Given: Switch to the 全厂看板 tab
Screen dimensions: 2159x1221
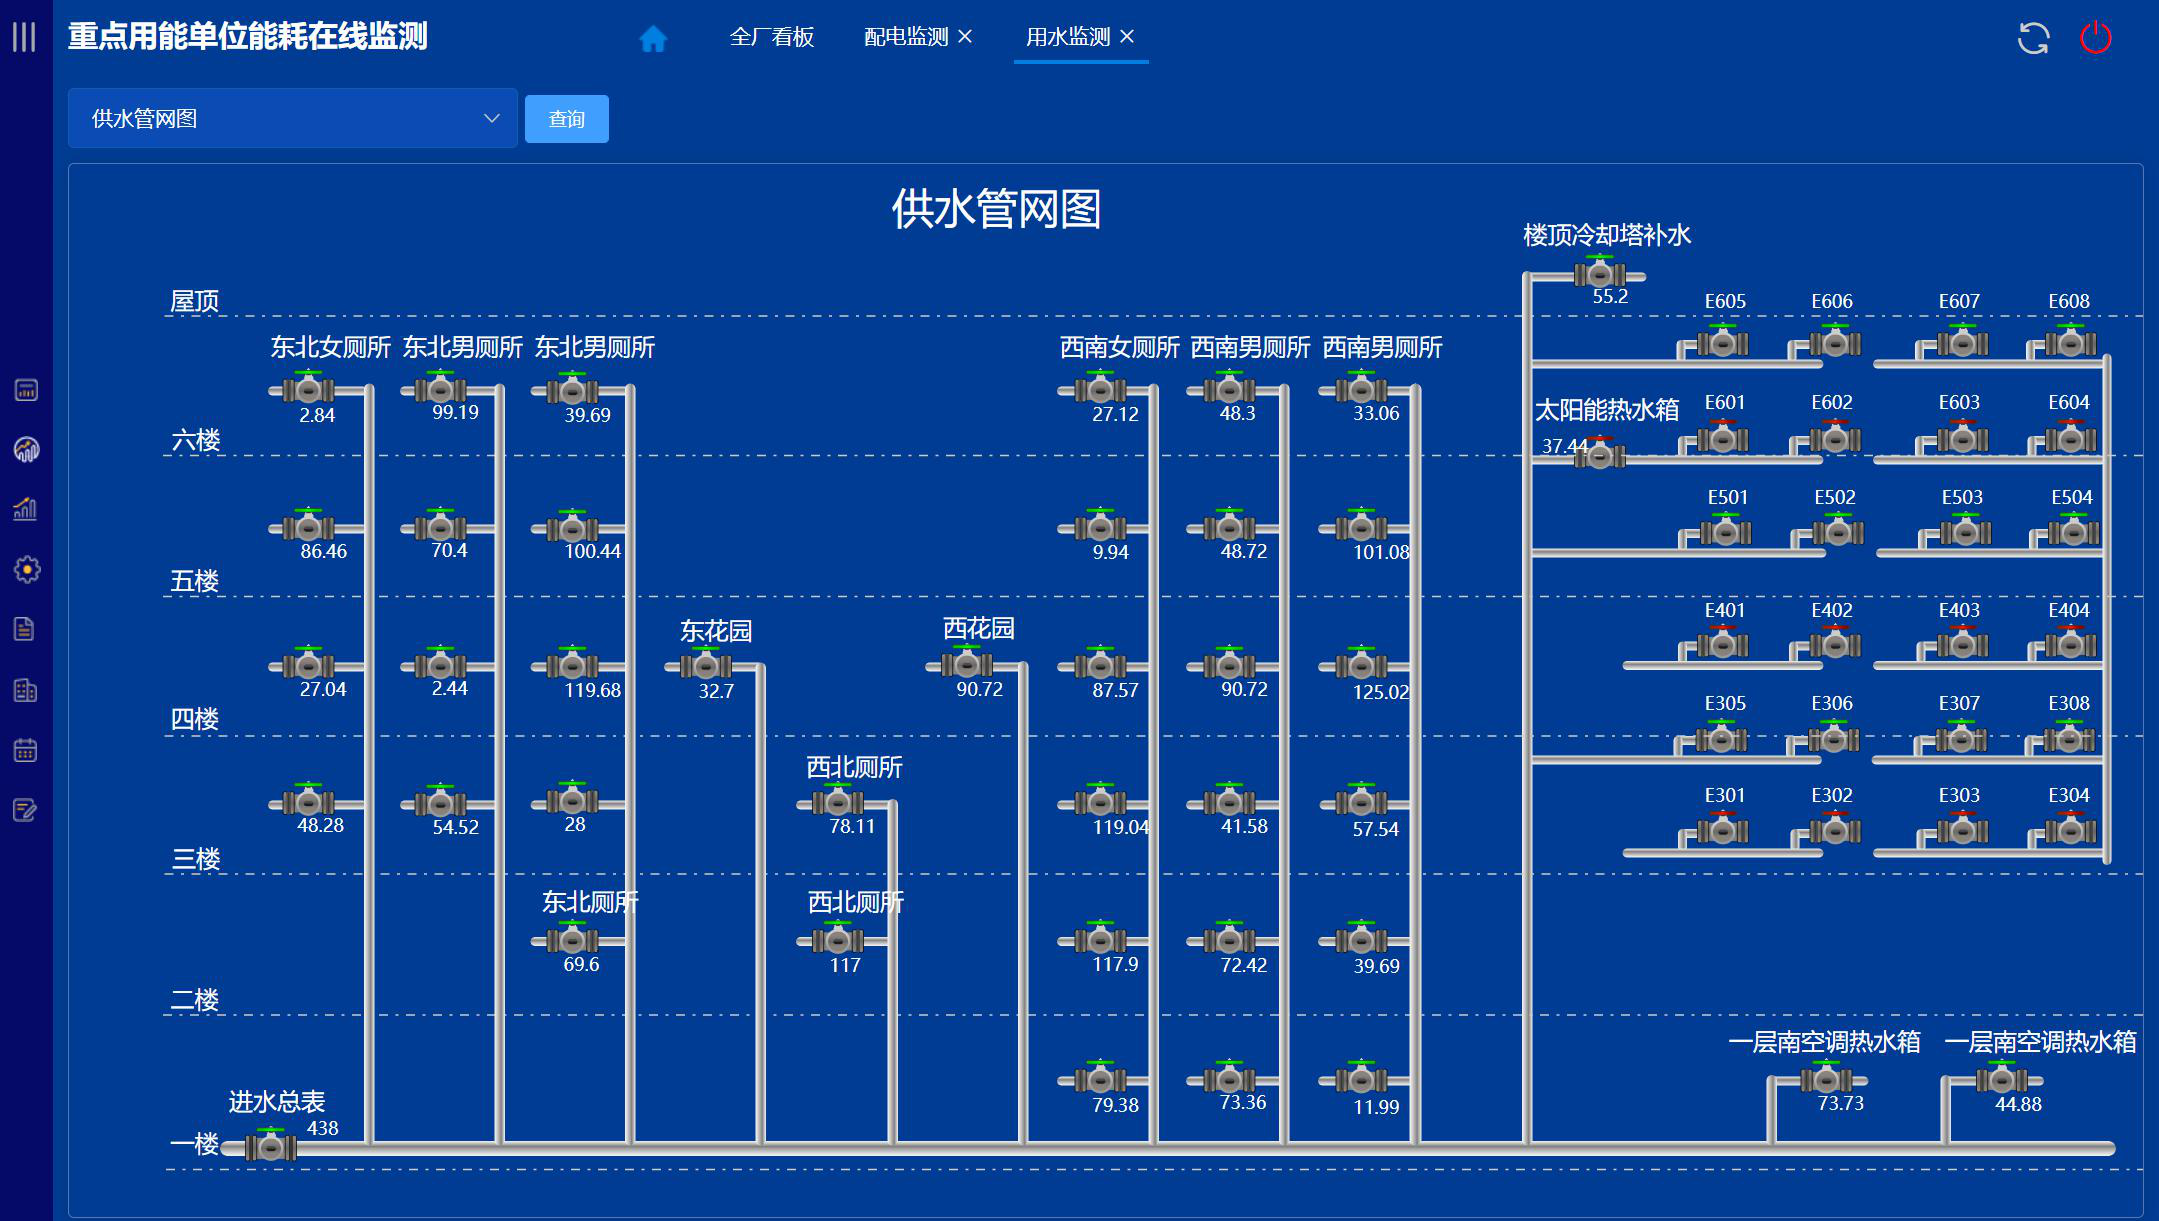Looking at the screenshot, I should click(x=772, y=37).
